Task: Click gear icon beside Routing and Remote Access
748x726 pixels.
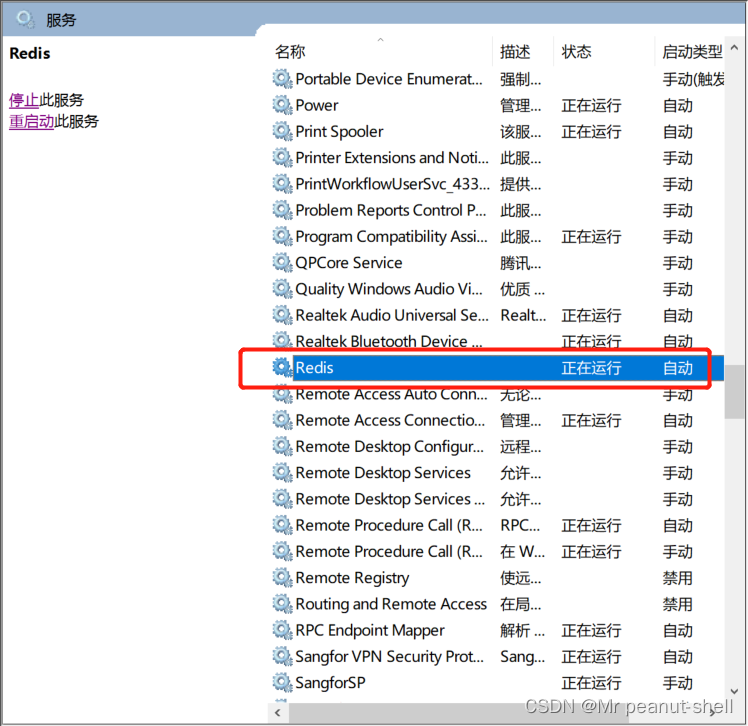Action: coord(282,604)
